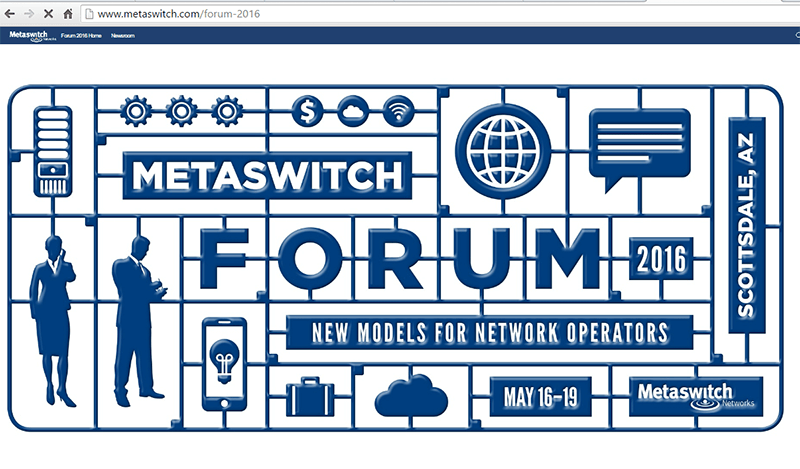Image resolution: width=800 pixels, height=469 pixels.
Task: Click the page icon in the address bar
Action: pyautogui.click(x=89, y=14)
